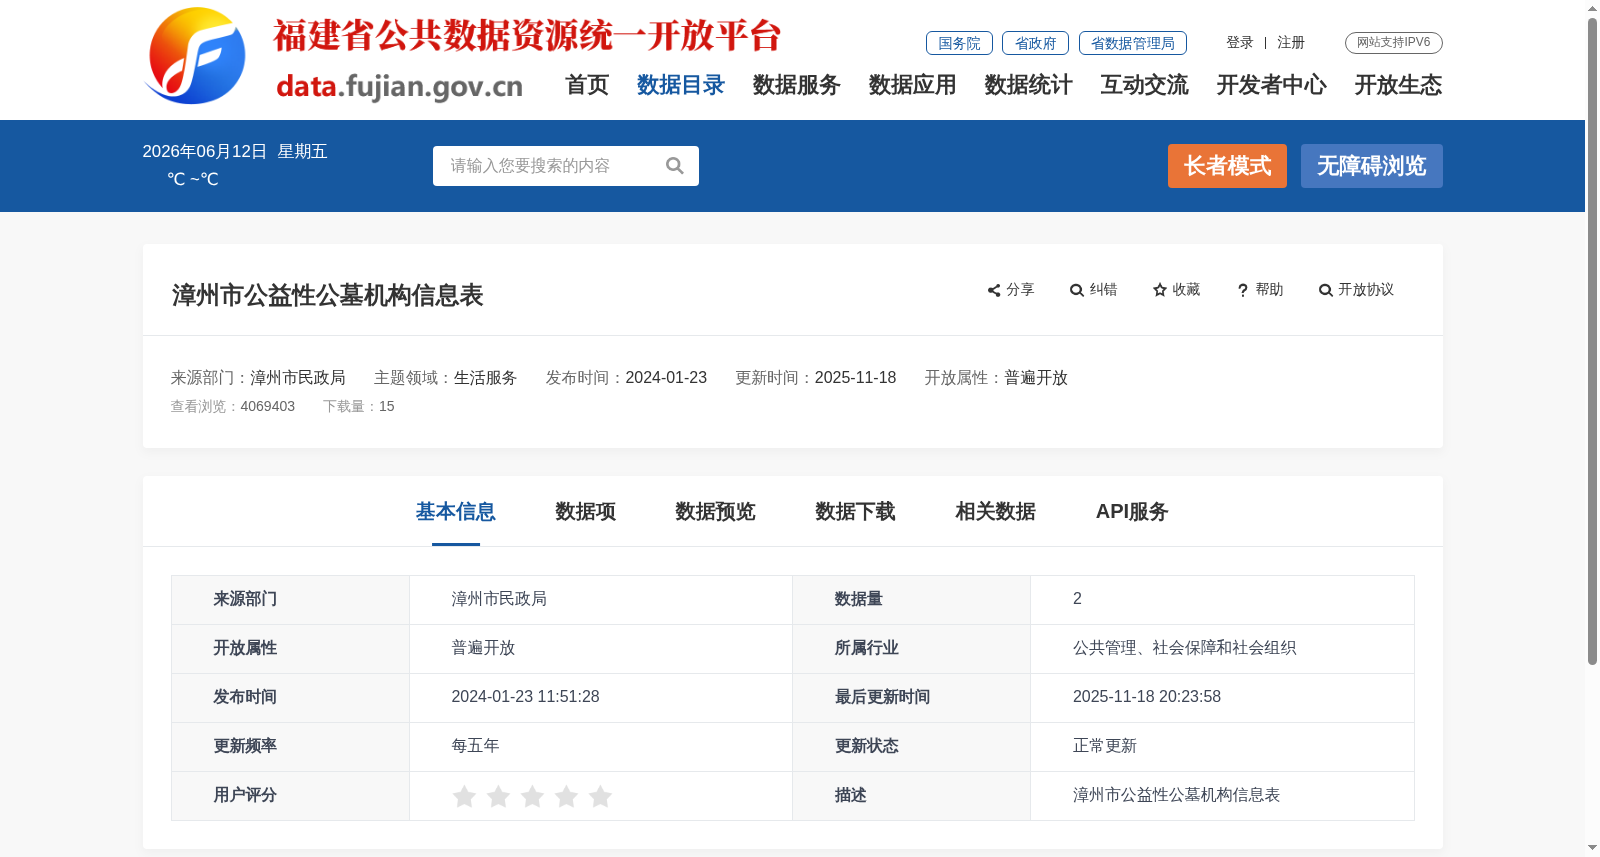Click header 发布时间 2024-01-23
The image size is (1600, 857).
pyautogui.click(x=626, y=378)
